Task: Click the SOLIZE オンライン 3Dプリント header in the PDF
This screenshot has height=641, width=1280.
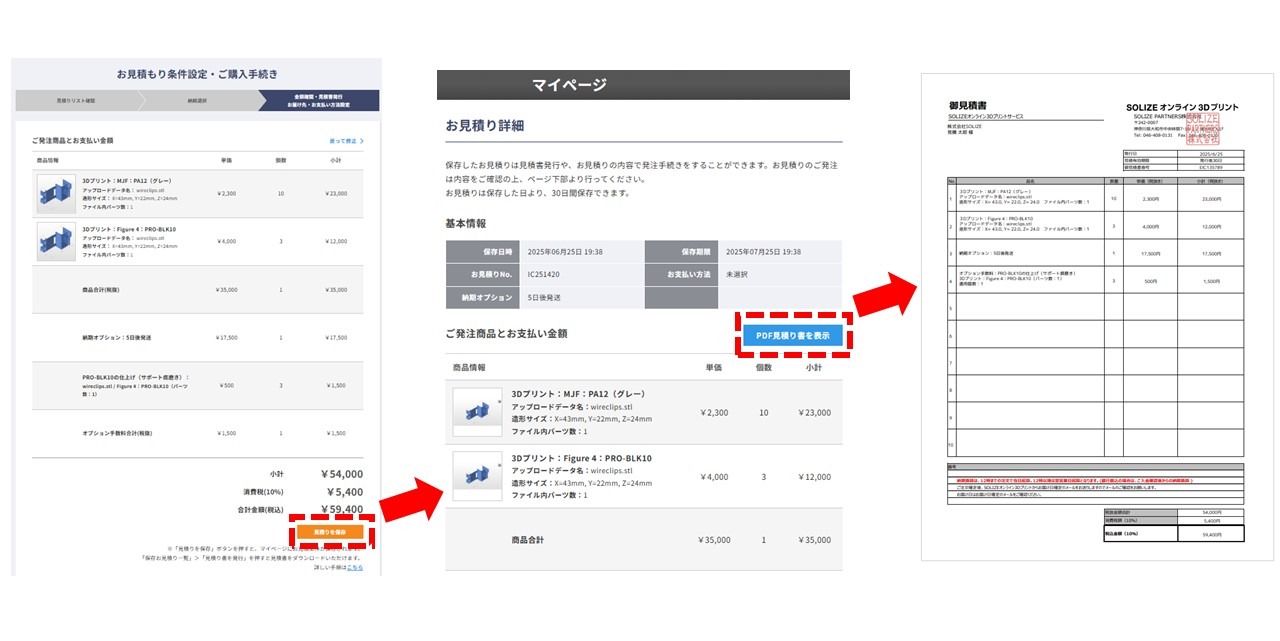Action: tap(1181, 106)
